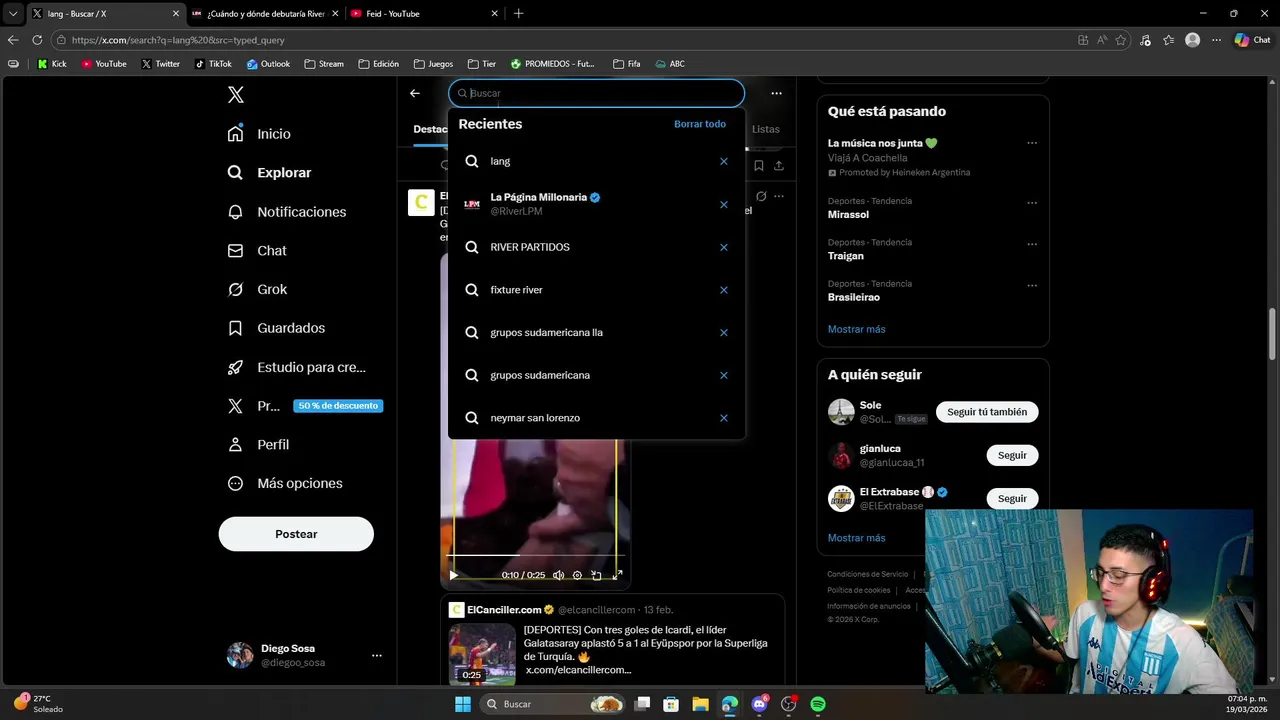
Task: Open Chat in the X sidebar
Action: pos(257,251)
